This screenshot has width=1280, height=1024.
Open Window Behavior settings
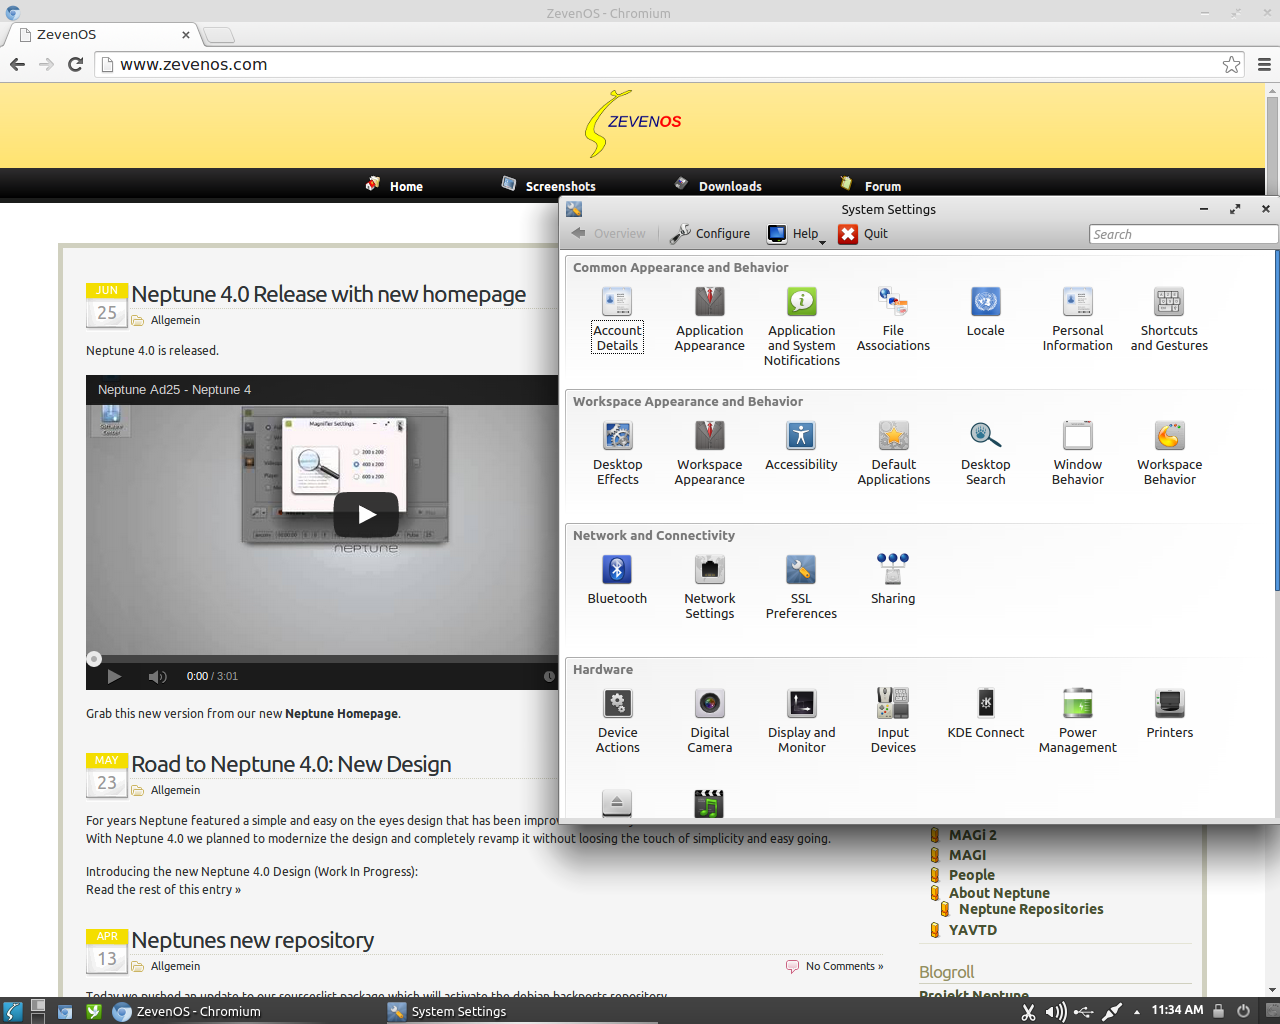tap(1077, 452)
